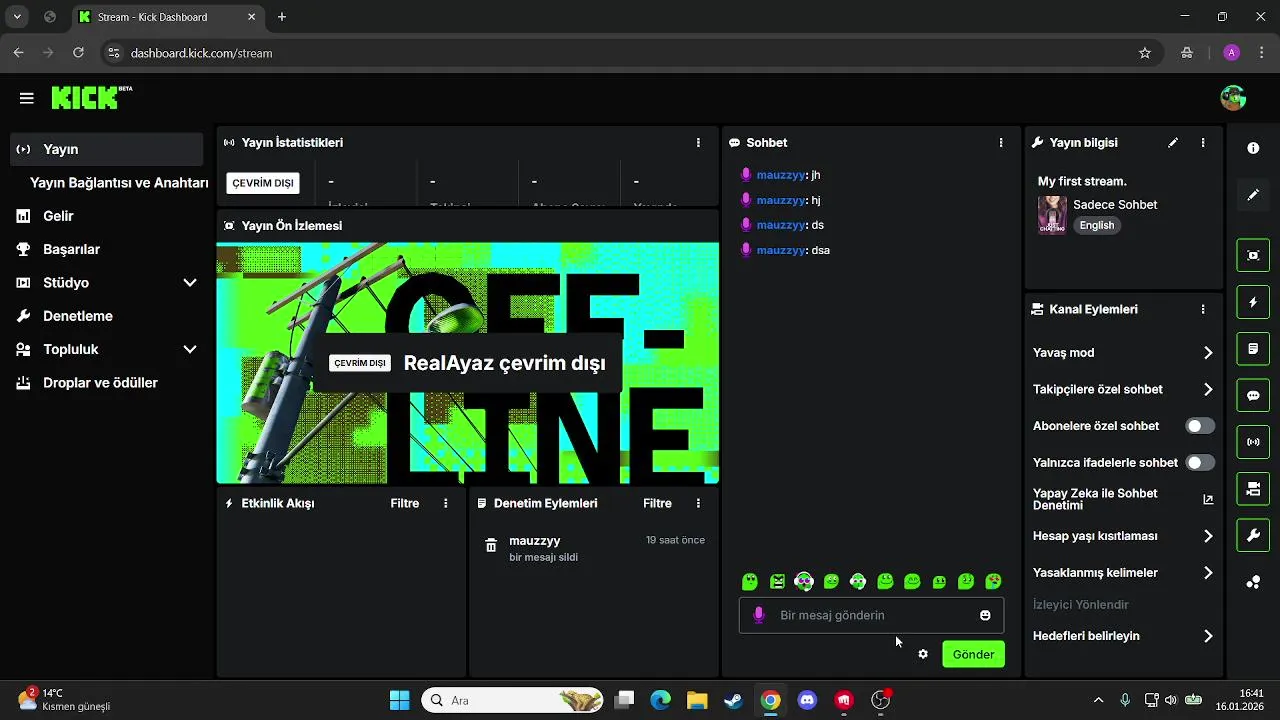Edit stream info with the pencil icon
Screen dimensions: 1280x720
pos(1173,143)
